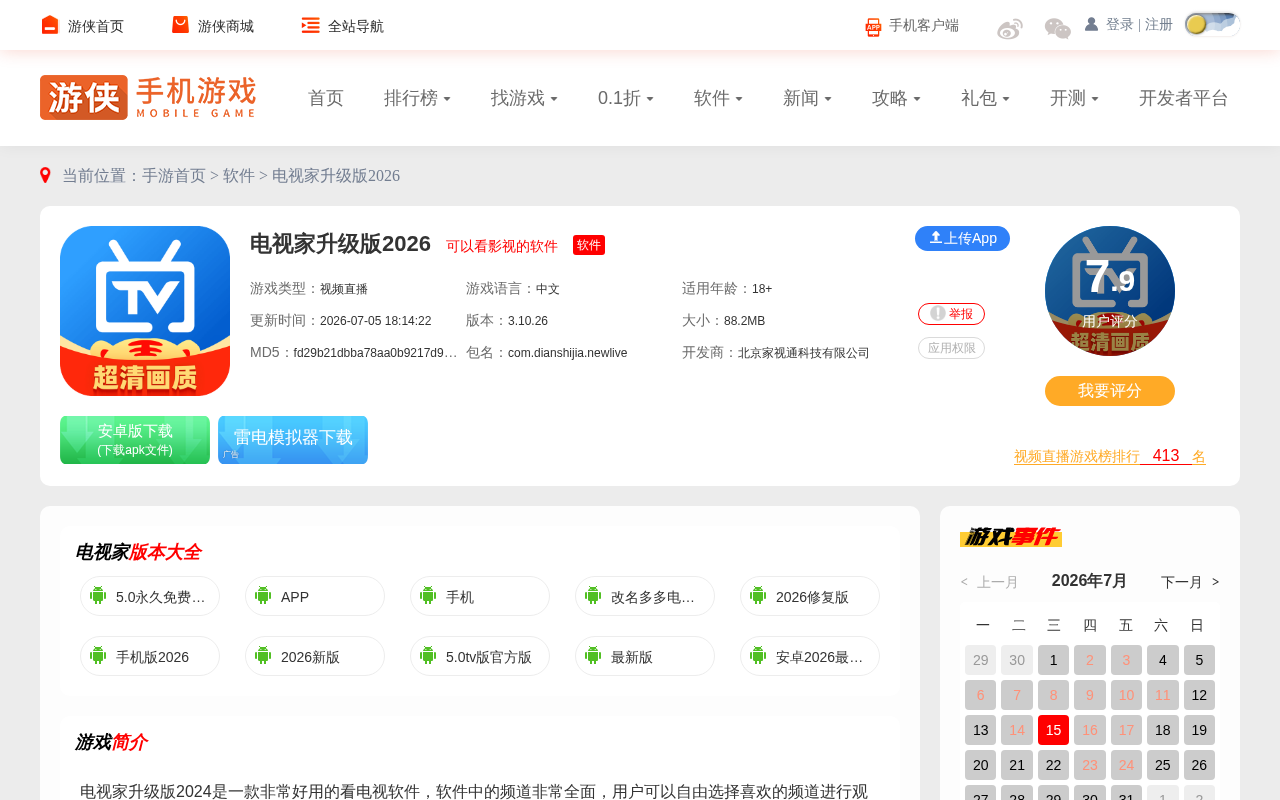Open the 手机版2026 version entry

click(150, 656)
